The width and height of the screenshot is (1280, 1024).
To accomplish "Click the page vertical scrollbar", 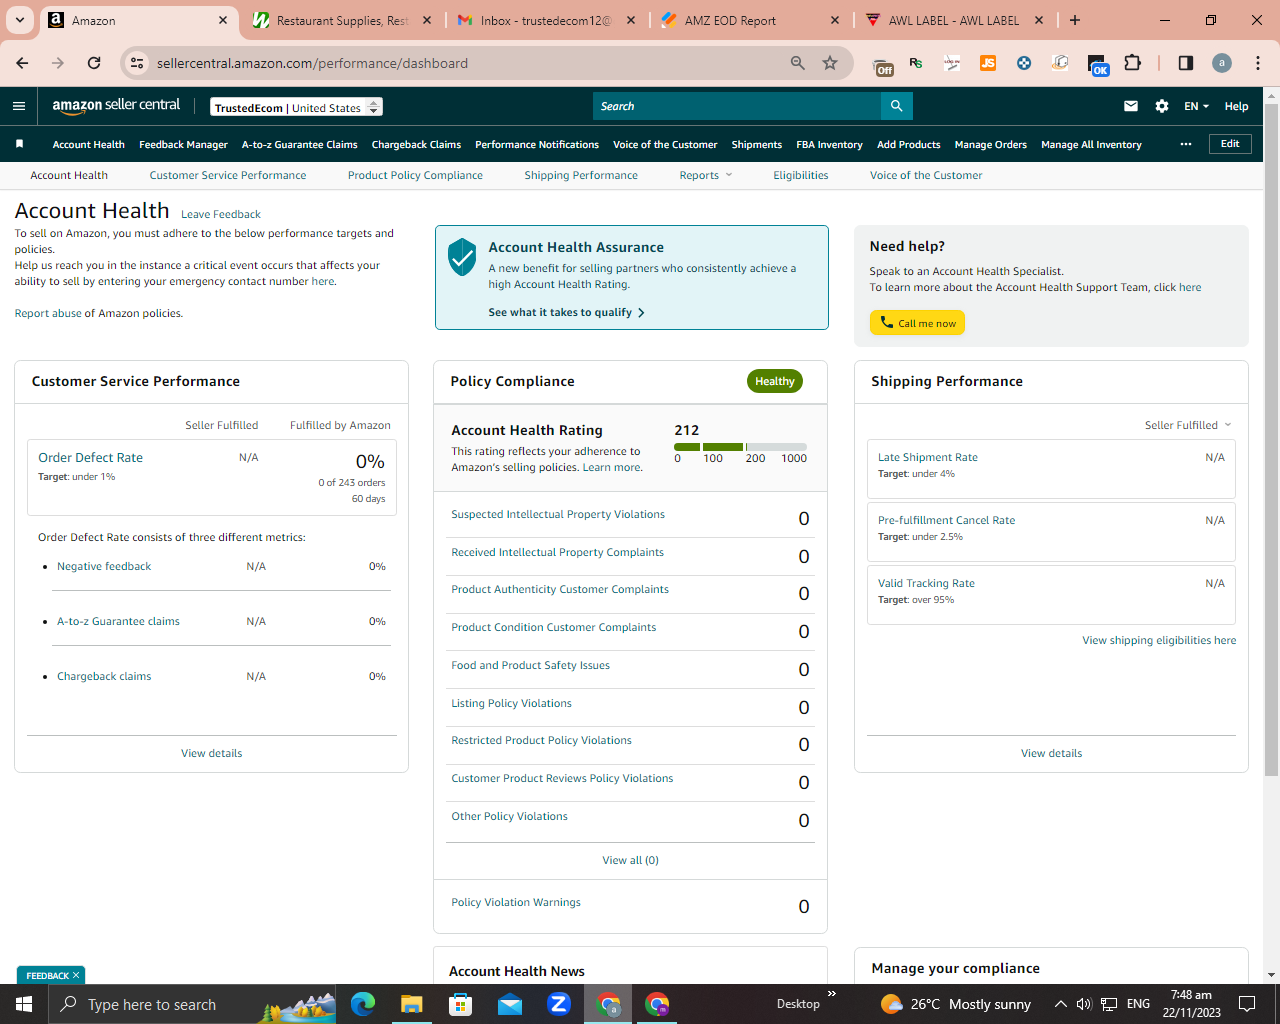I will click(x=1272, y=440).
